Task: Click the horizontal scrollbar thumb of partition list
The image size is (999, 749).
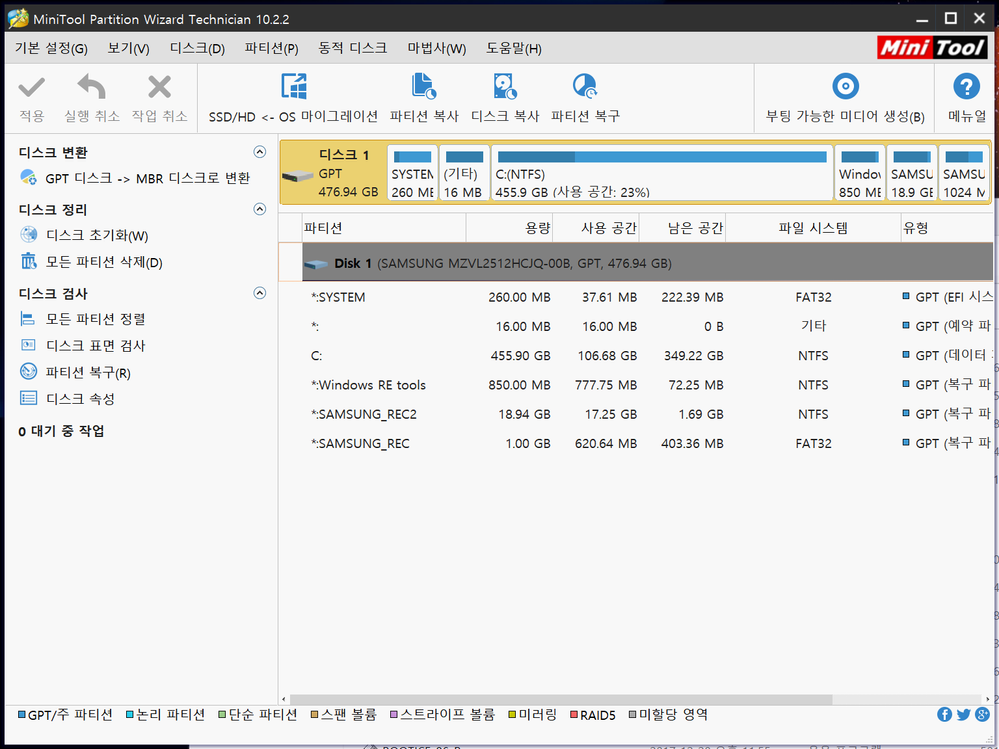Action: pos(561,699)
